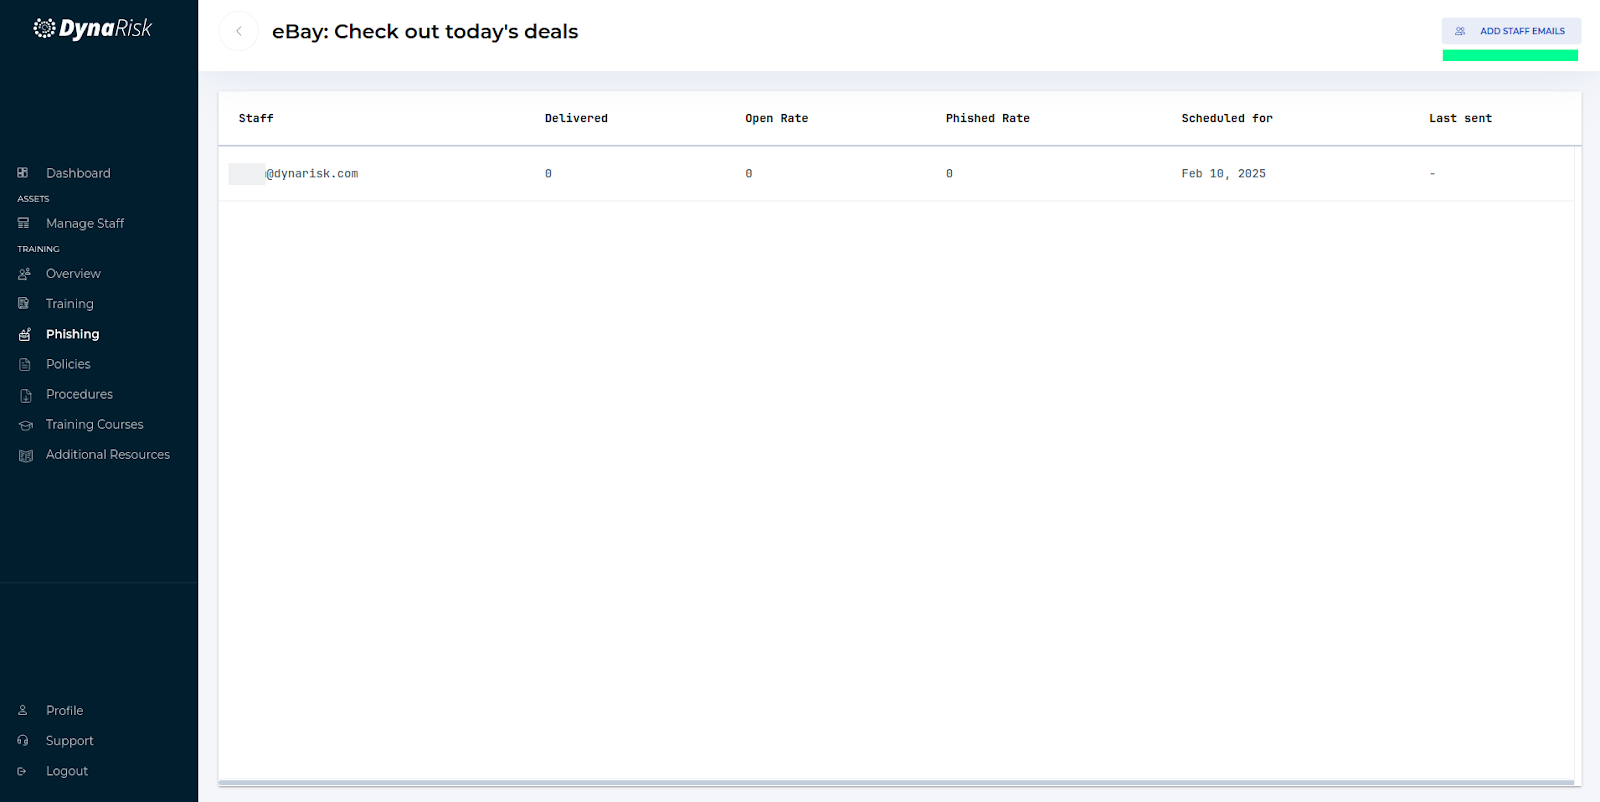Click the Profile user icon

pyautogui.click(x=22, y=710)
